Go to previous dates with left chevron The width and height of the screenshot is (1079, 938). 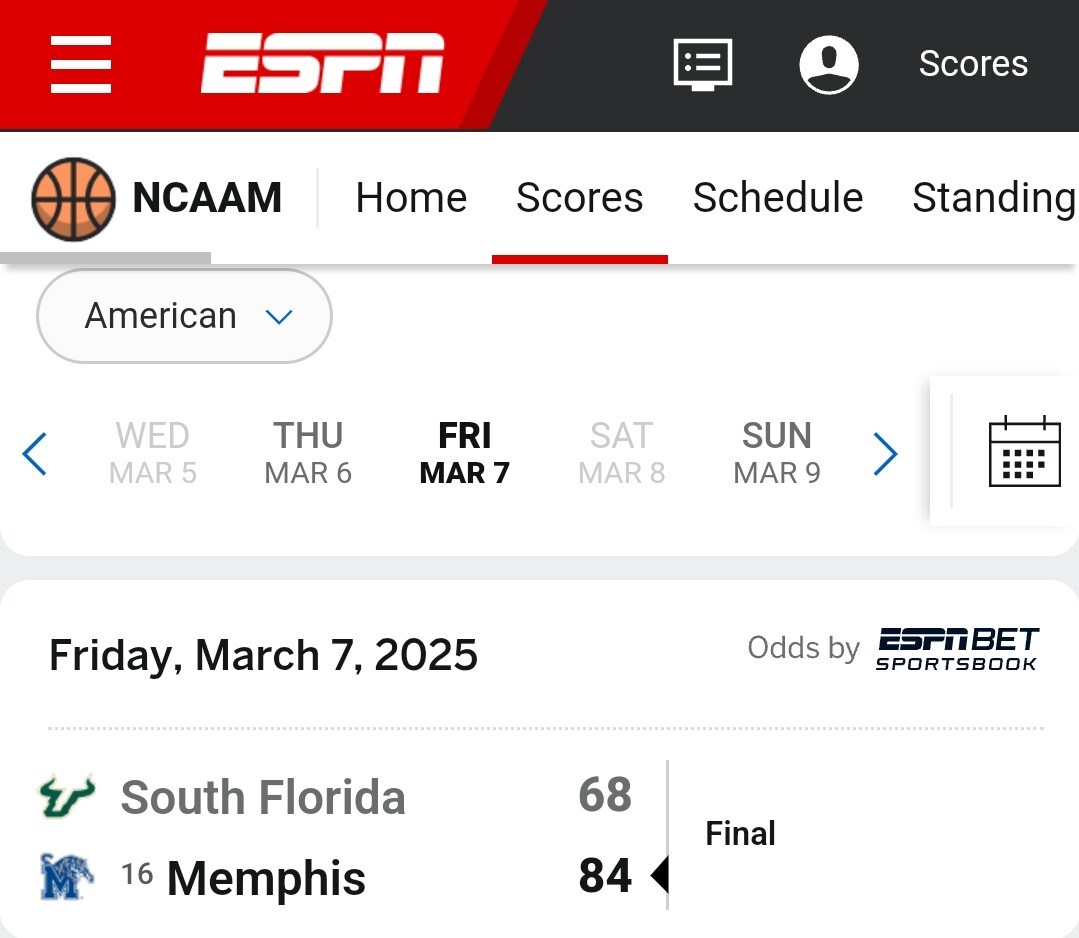[x=34, y=454]
